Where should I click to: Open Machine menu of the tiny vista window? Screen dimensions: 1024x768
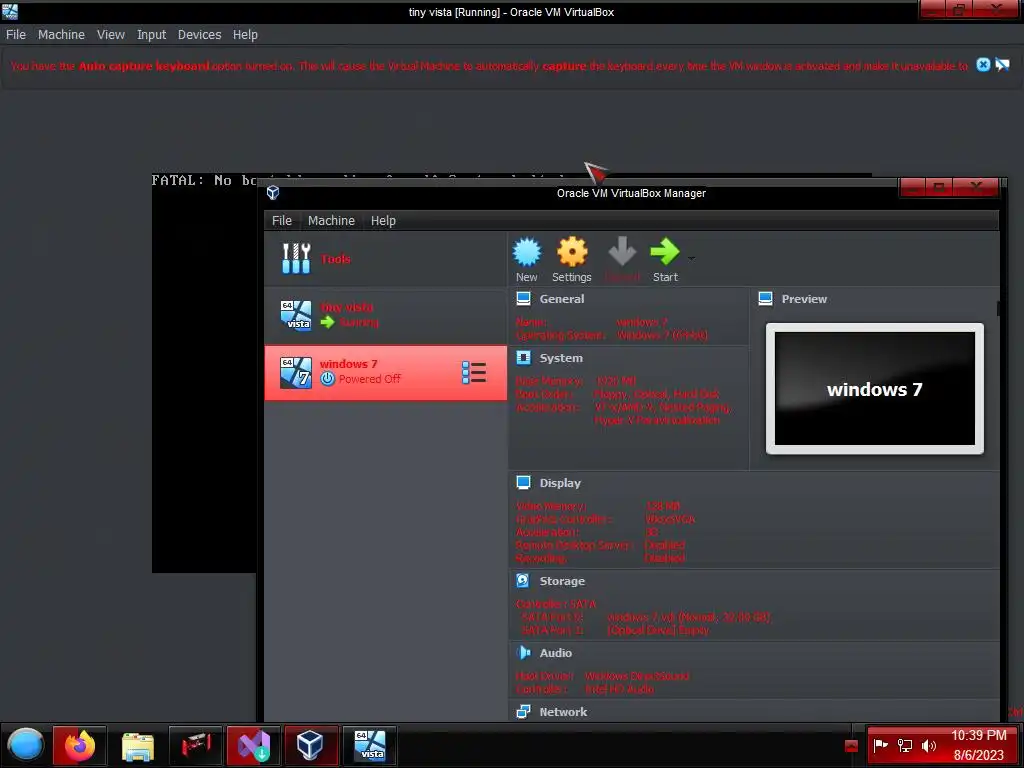(x=61, y=35)
